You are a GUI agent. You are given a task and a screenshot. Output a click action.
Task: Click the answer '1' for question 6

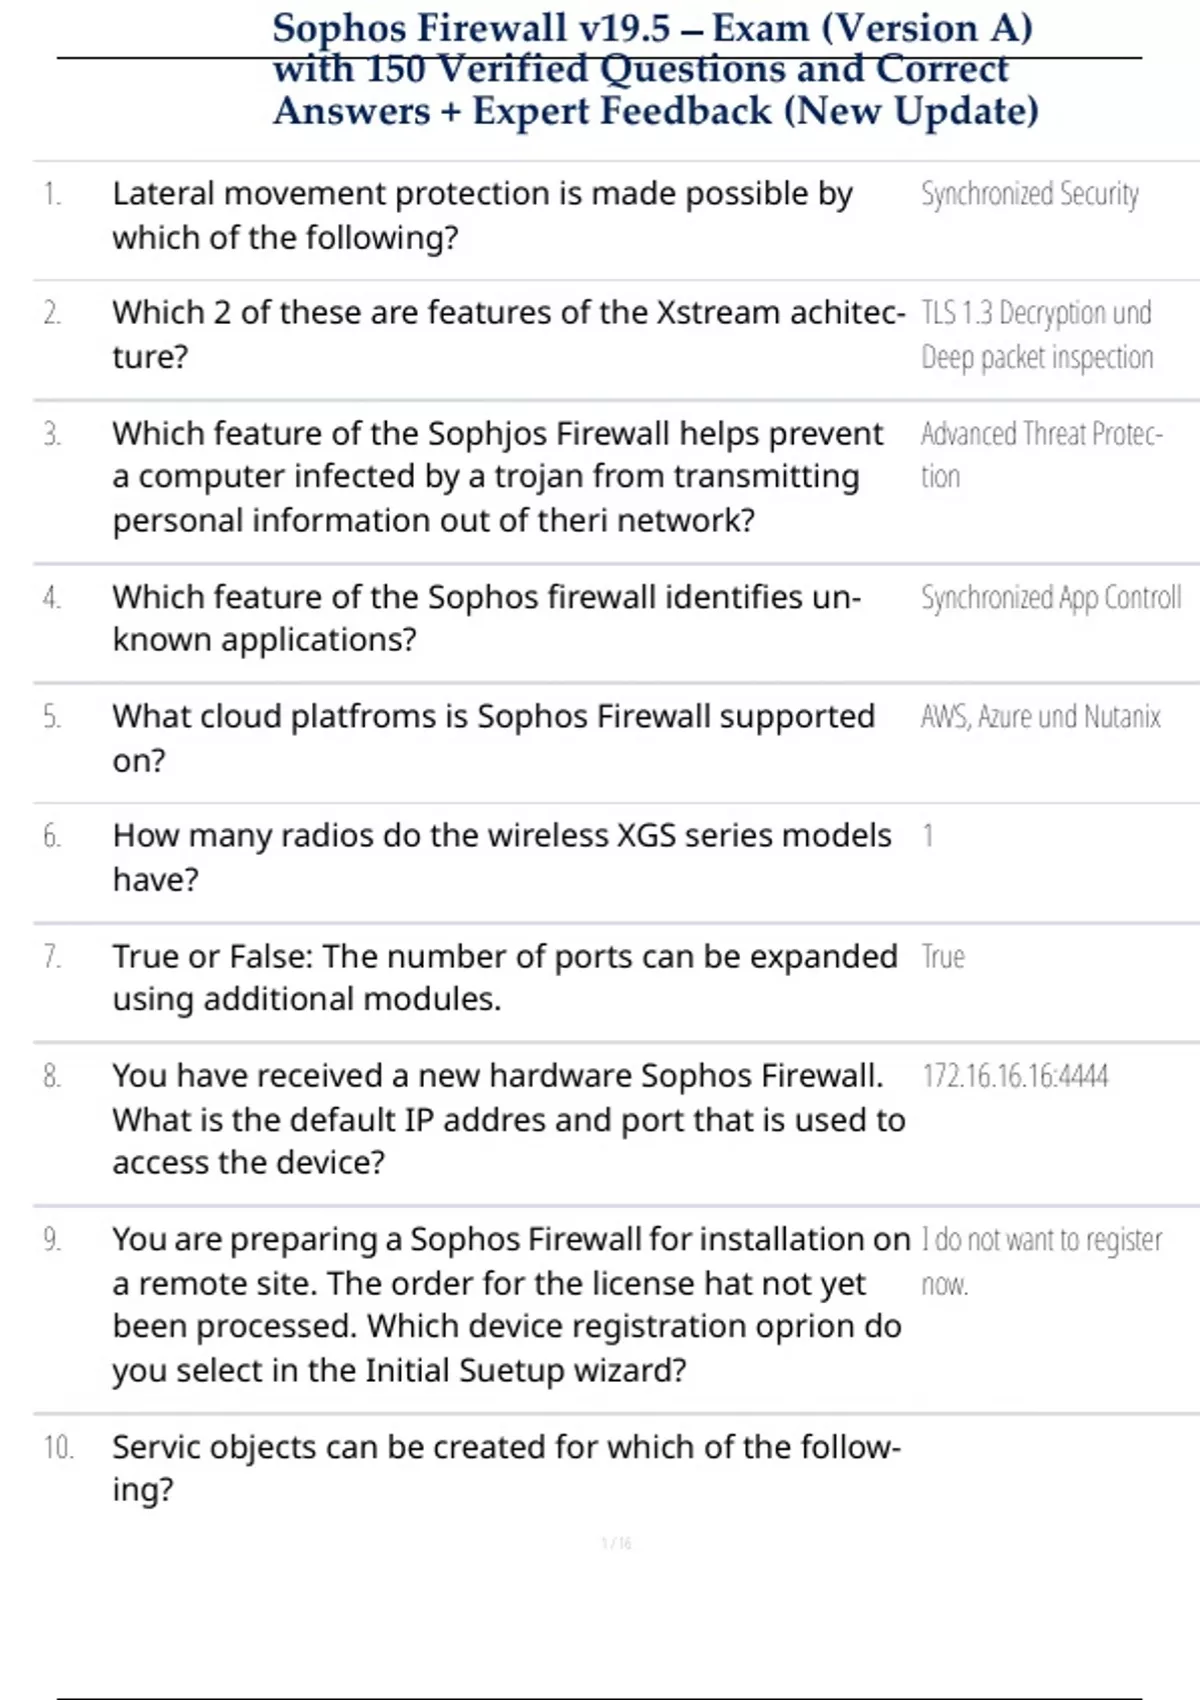928,836
